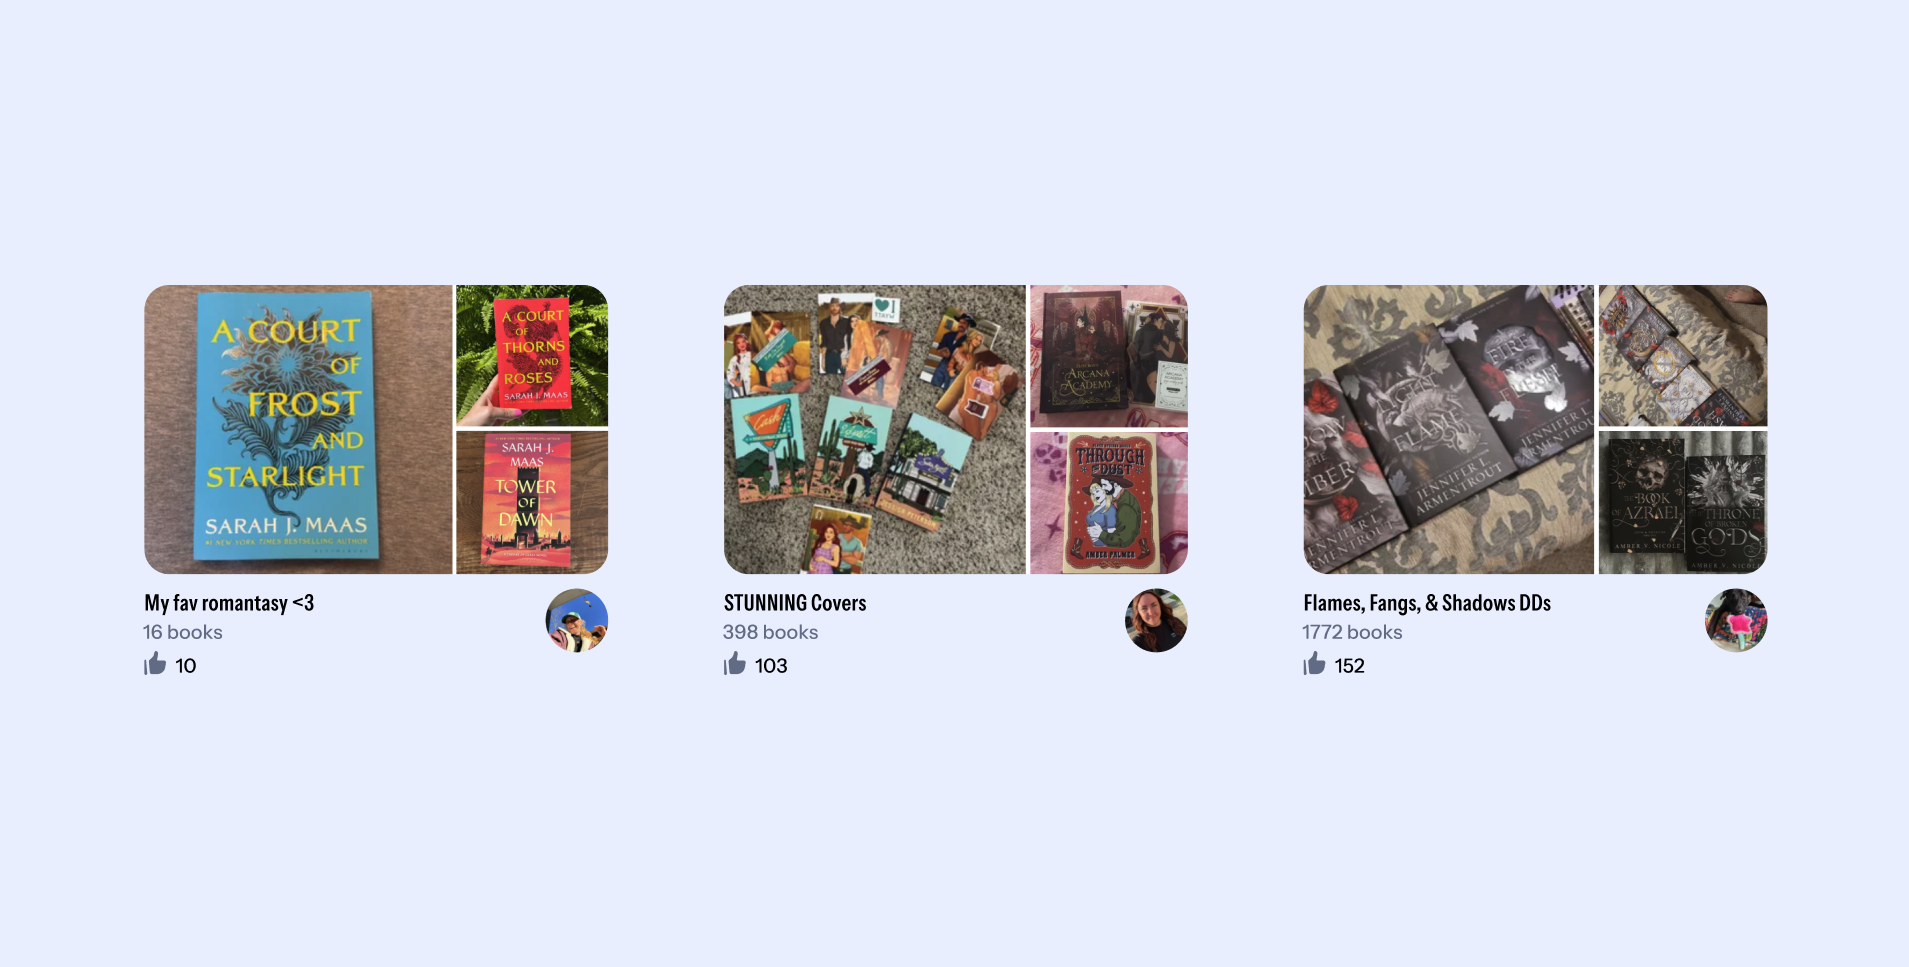Image resolution: width=1909 pixels, height=967 pixels.
Task: Open avatar next to Flames, Fangs list
Action: coord(1736,620)
